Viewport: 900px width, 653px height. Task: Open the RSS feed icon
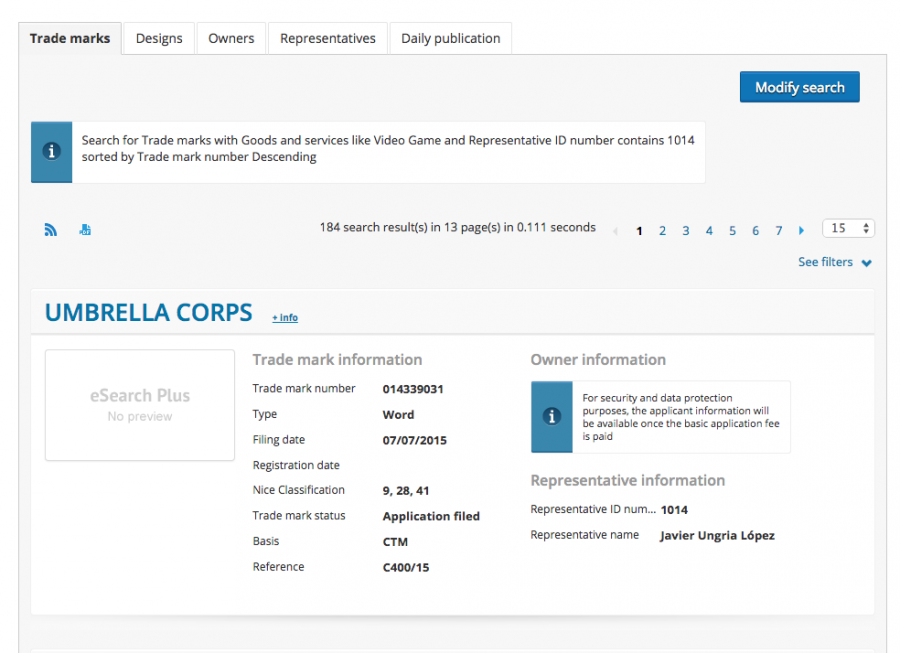[x=51, y=230]
